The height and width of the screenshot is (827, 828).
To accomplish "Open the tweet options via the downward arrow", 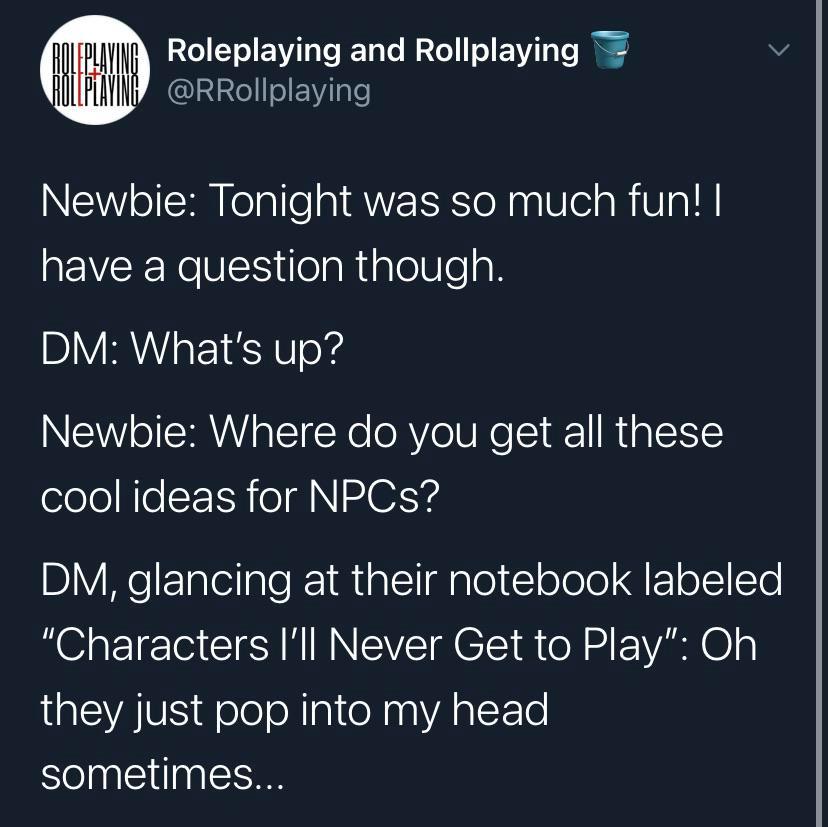I will (x=779, y=50).
